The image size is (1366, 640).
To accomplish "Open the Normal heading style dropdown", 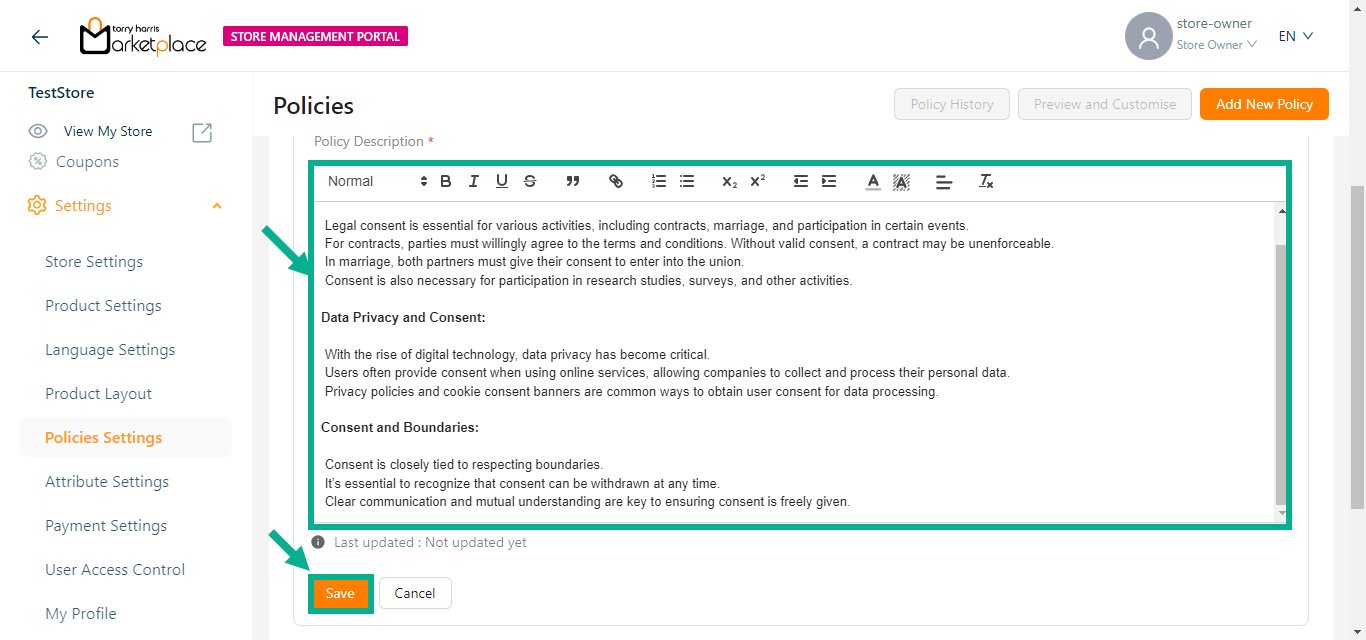I will pos(377,181).
